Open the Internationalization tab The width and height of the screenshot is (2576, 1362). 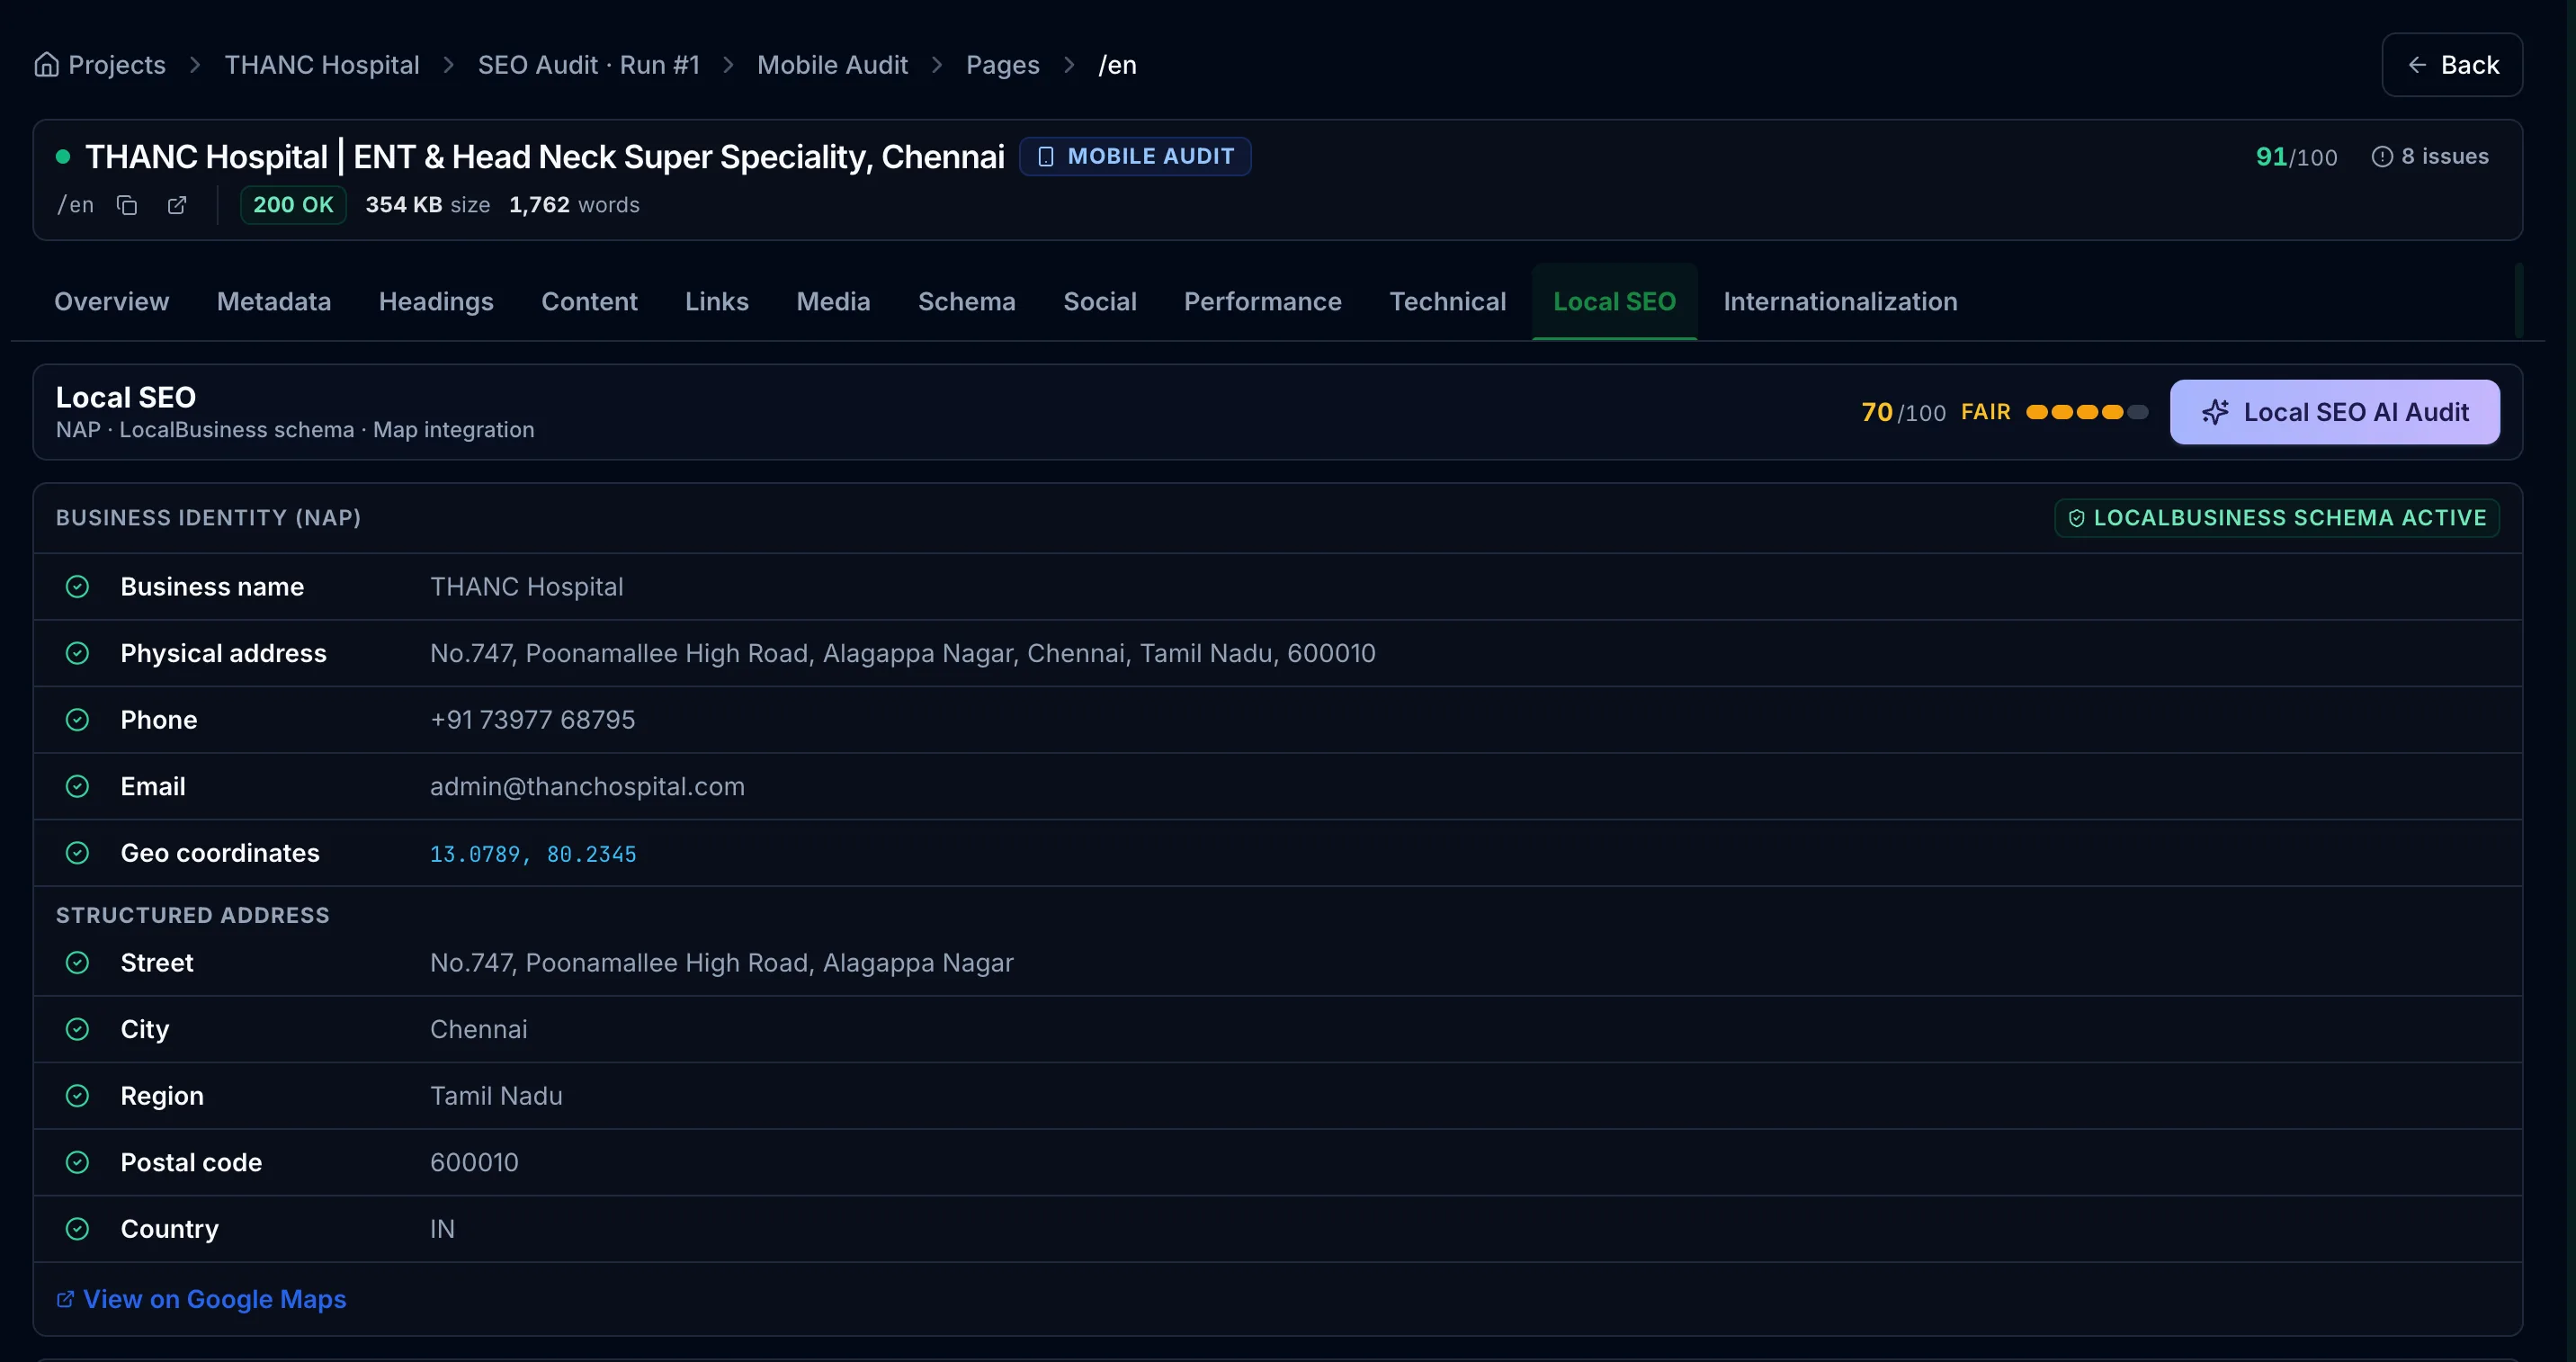[x=1840, y=301]
